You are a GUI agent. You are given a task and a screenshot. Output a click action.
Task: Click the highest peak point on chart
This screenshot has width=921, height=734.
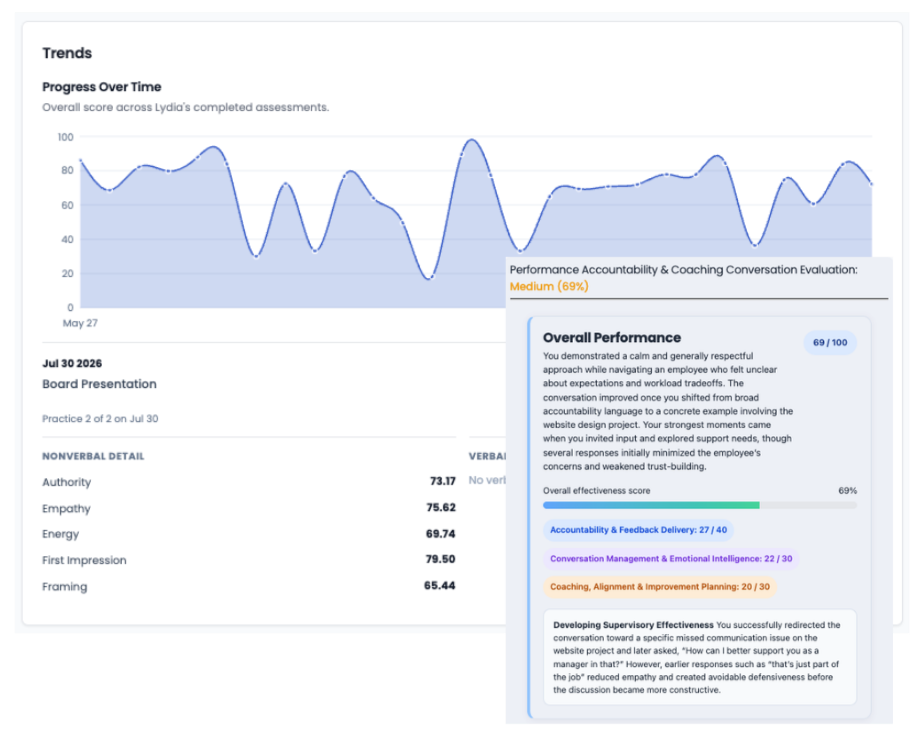471,140
